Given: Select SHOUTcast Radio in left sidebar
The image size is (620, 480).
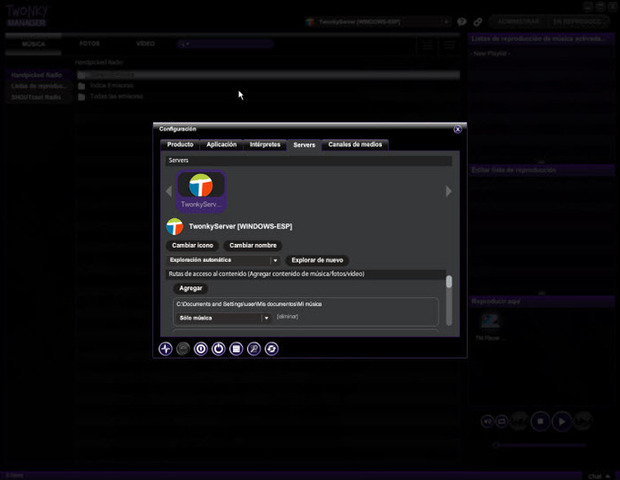Looking at the screenshot, I should coord(37,97).
